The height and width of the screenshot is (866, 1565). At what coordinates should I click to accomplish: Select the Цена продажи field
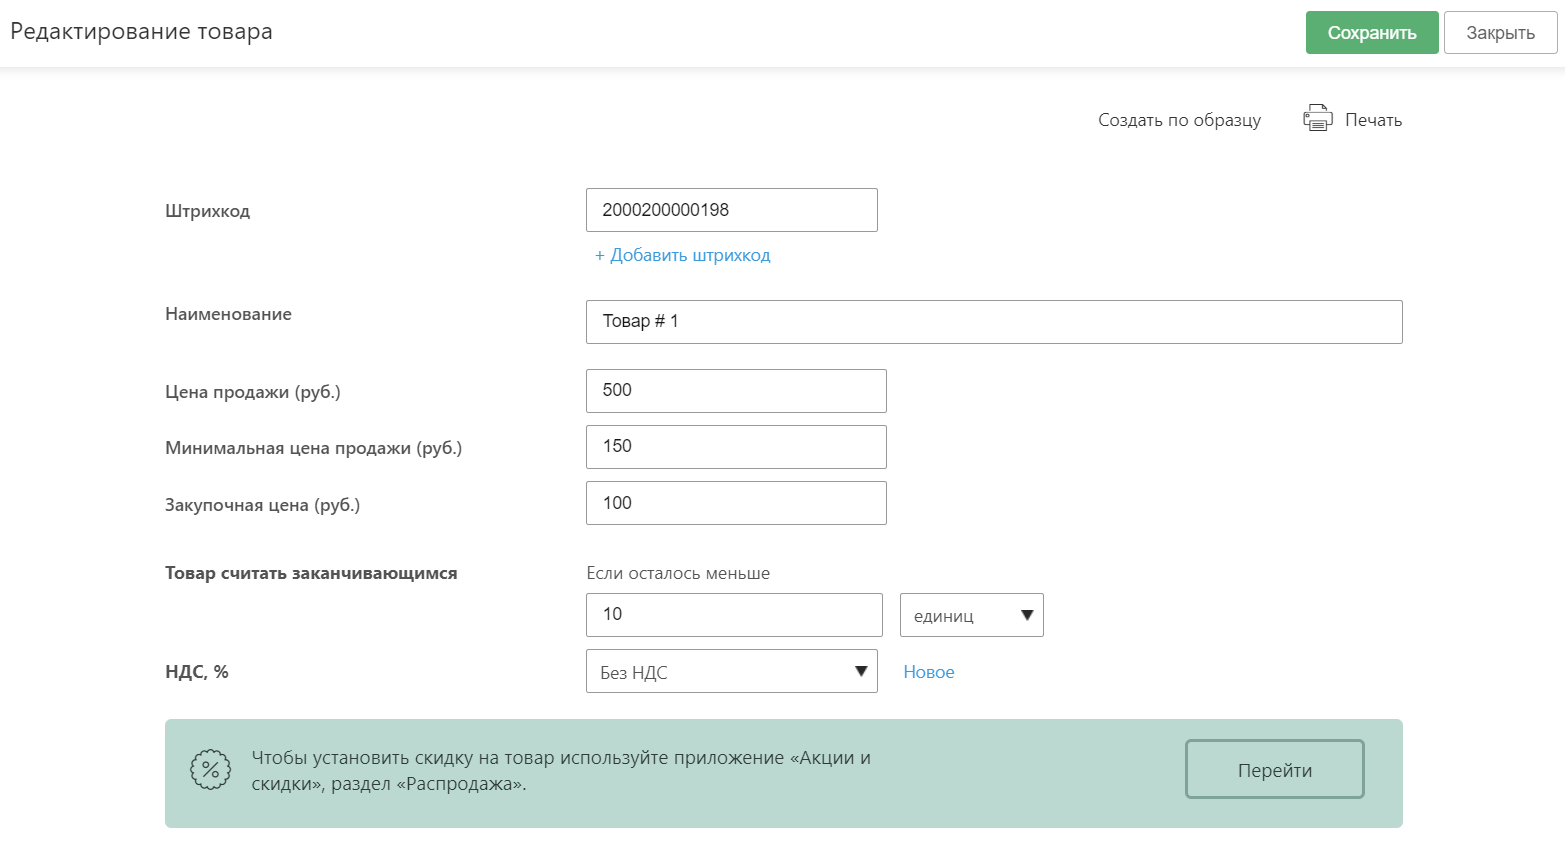click(735, 391)
